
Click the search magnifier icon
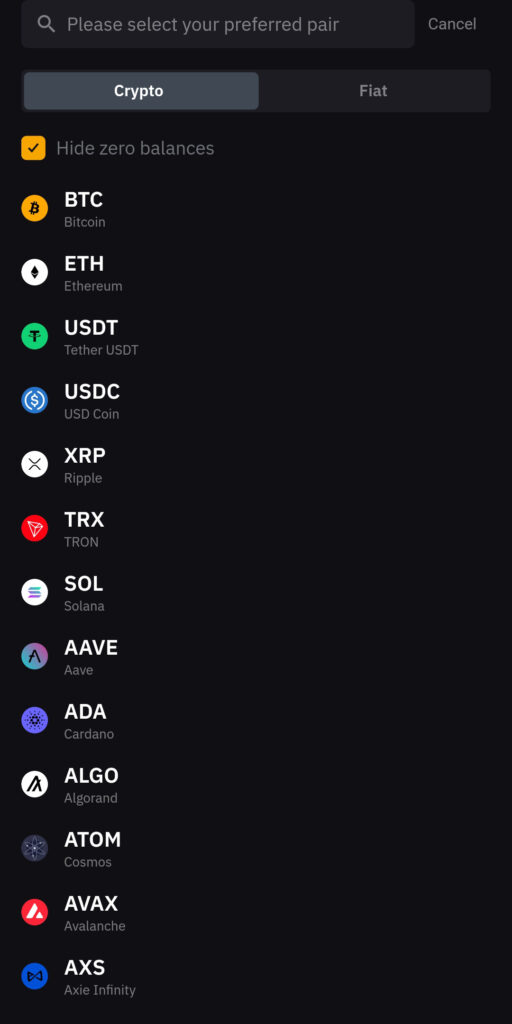[46, 24]
